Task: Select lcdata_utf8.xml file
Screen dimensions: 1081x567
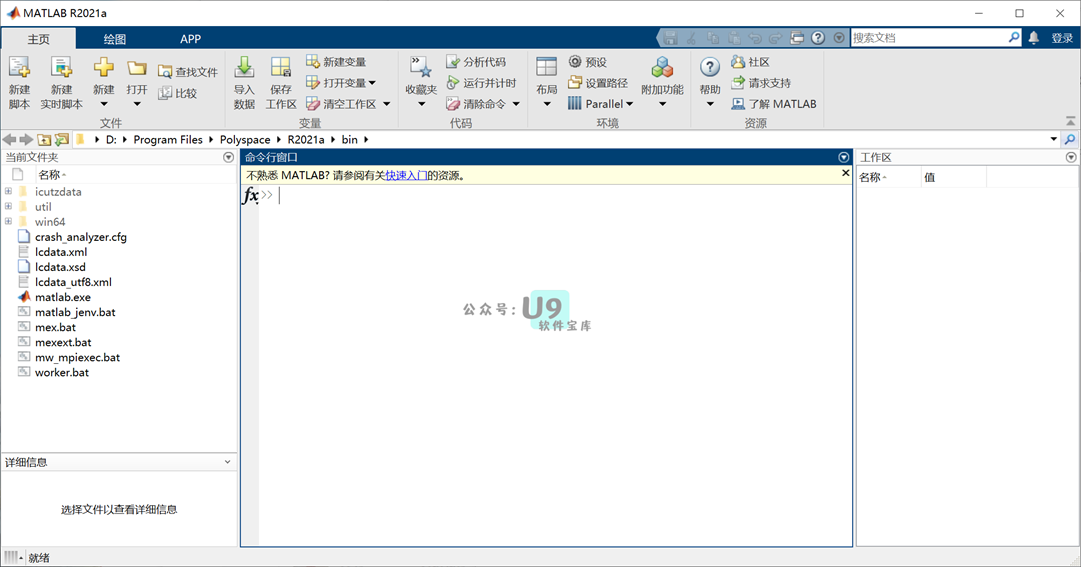Action: tap(73, 281)
